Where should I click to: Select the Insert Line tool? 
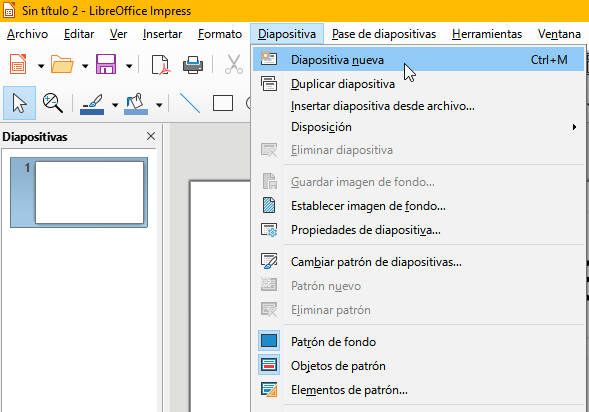click(190, 103)
